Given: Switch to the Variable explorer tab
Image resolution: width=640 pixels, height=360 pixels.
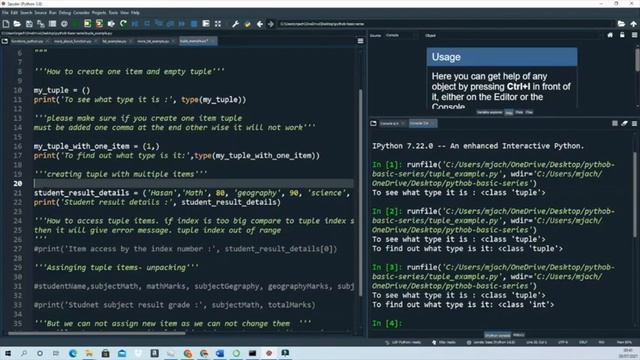Looking at the screenshot, I should coord(489,112).
